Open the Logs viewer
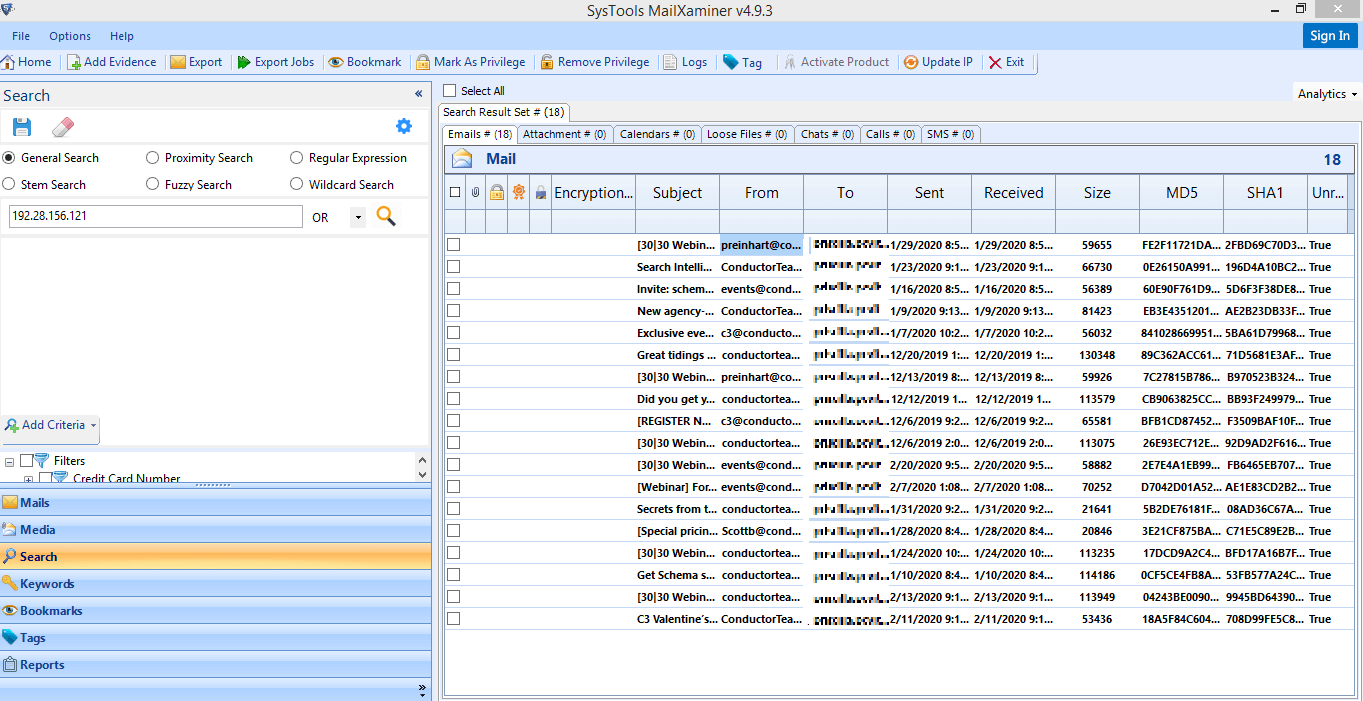 (x=685, y=62)
